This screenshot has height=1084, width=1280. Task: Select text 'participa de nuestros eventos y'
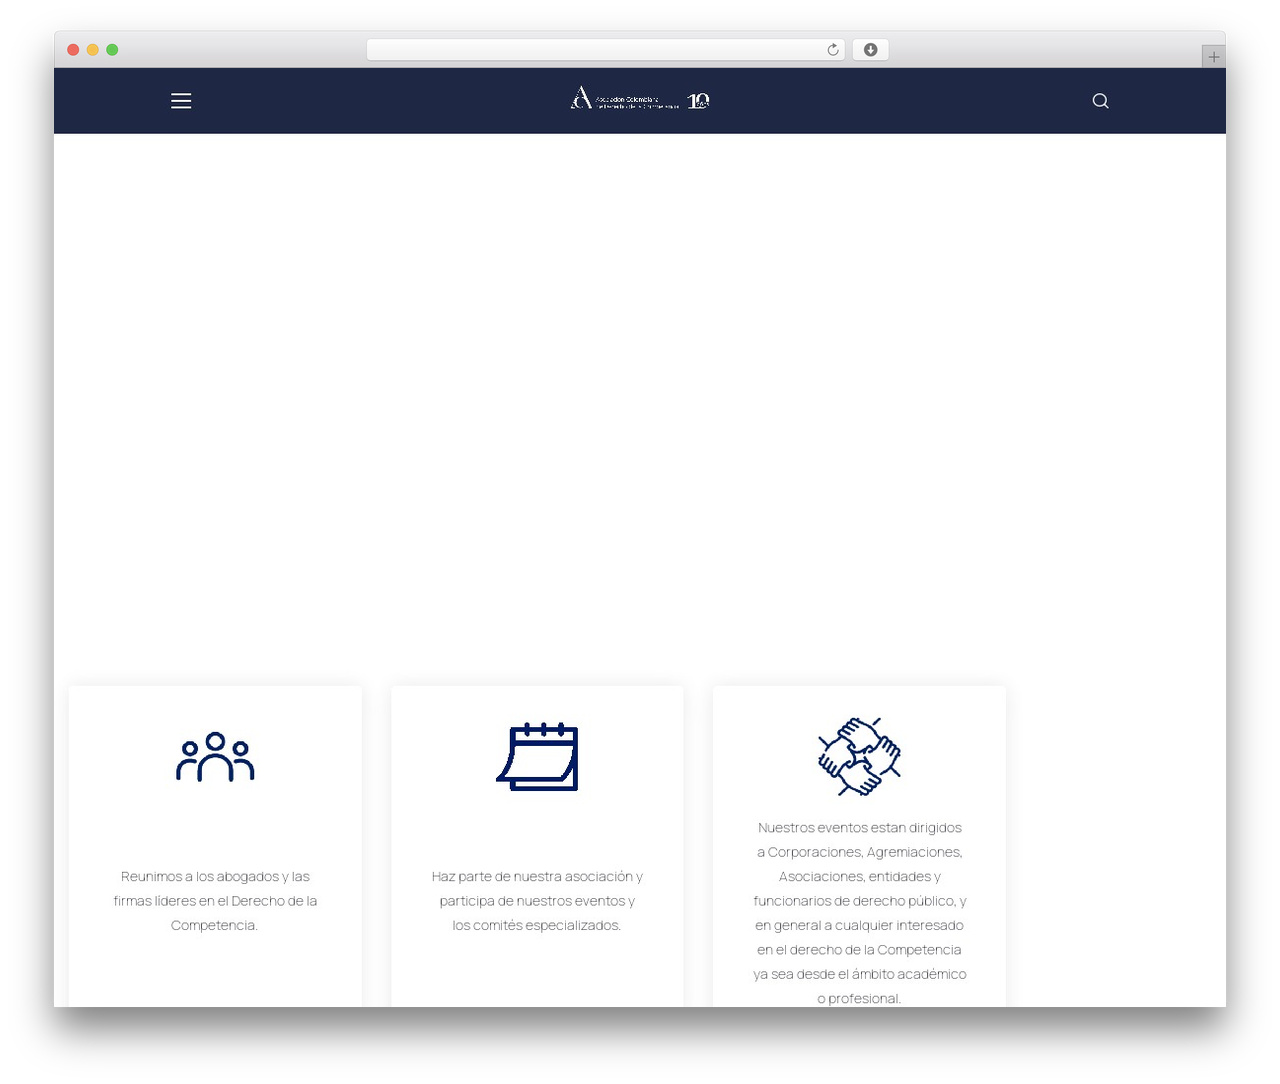537,901
